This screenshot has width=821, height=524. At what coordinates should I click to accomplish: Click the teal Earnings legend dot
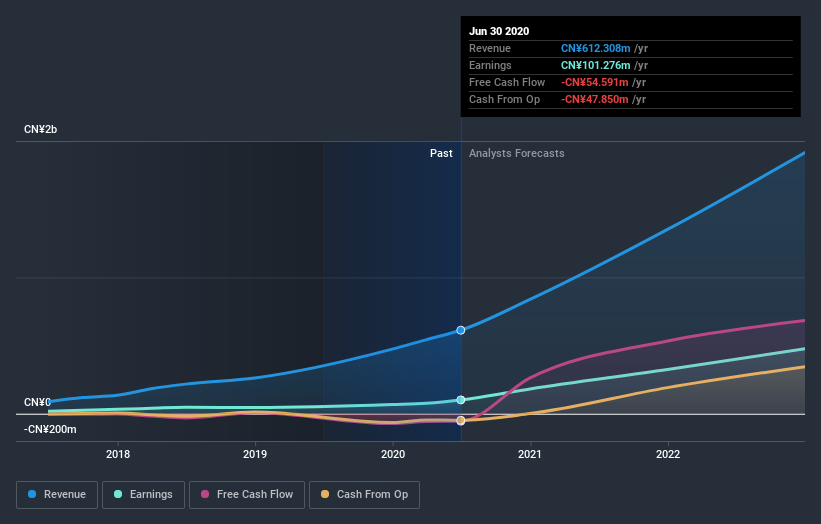coord(118,494)
